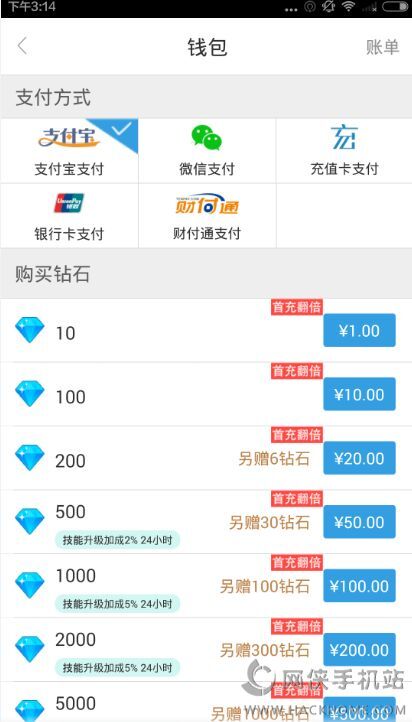Click the 技能升级加成2% 24小时 bonus tag
The height and width of the screenshot is (722, 412).
pyautogui.click(x=117, y=539)
